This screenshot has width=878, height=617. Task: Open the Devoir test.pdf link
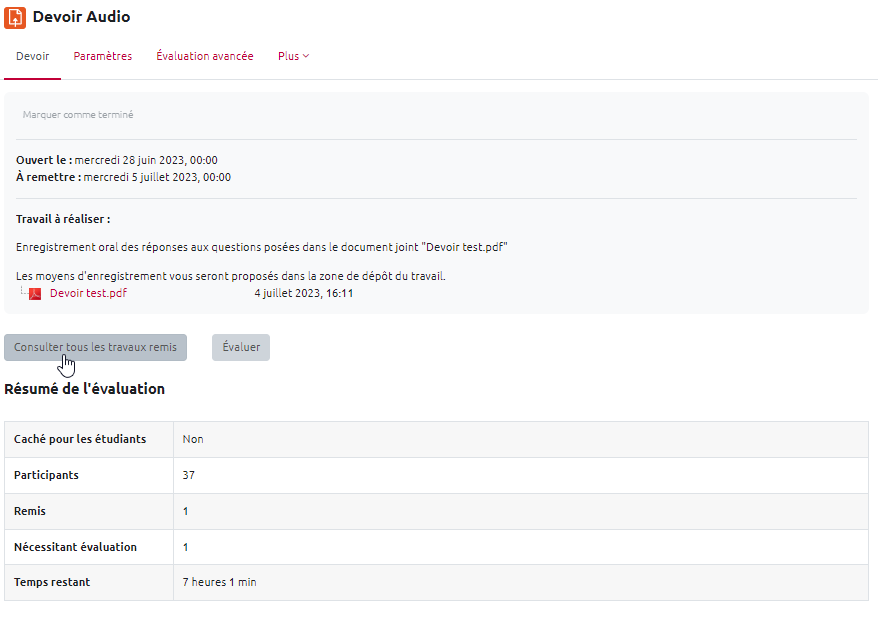click(x=88, y=294)
